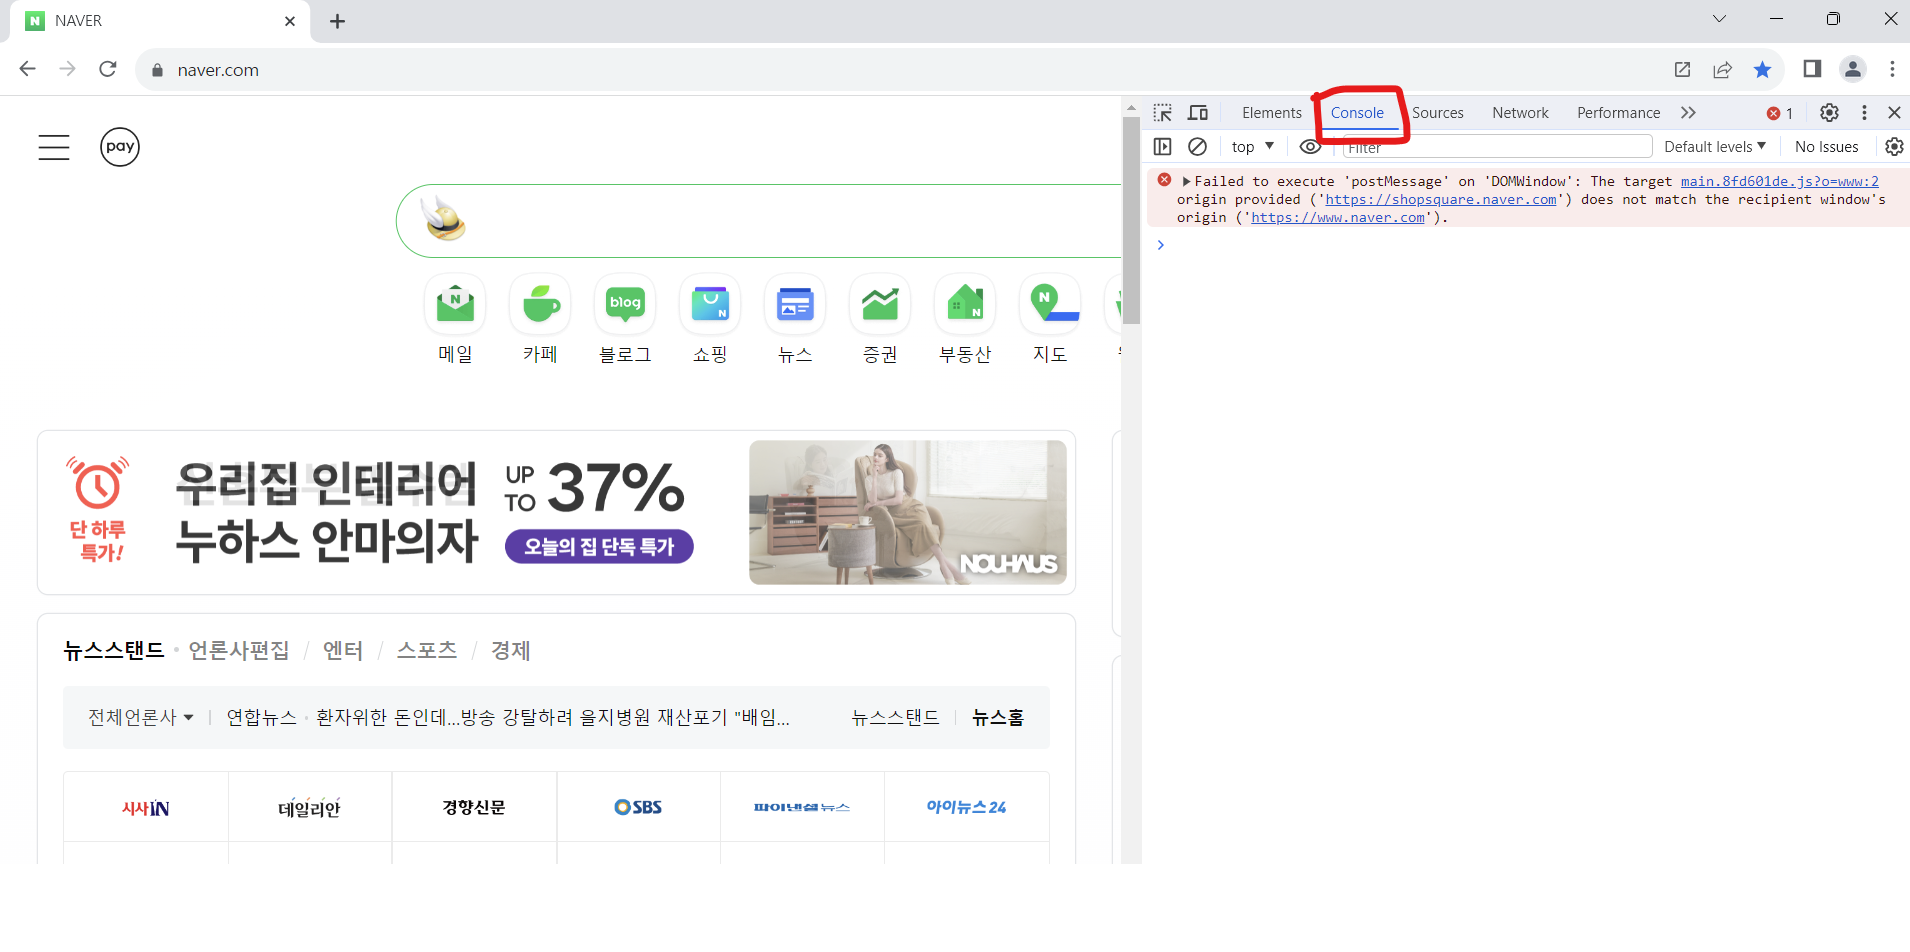Go back to previous page
Viewport: 1910px width, 952px height.
pyautogui.click(x=27, y=69)
